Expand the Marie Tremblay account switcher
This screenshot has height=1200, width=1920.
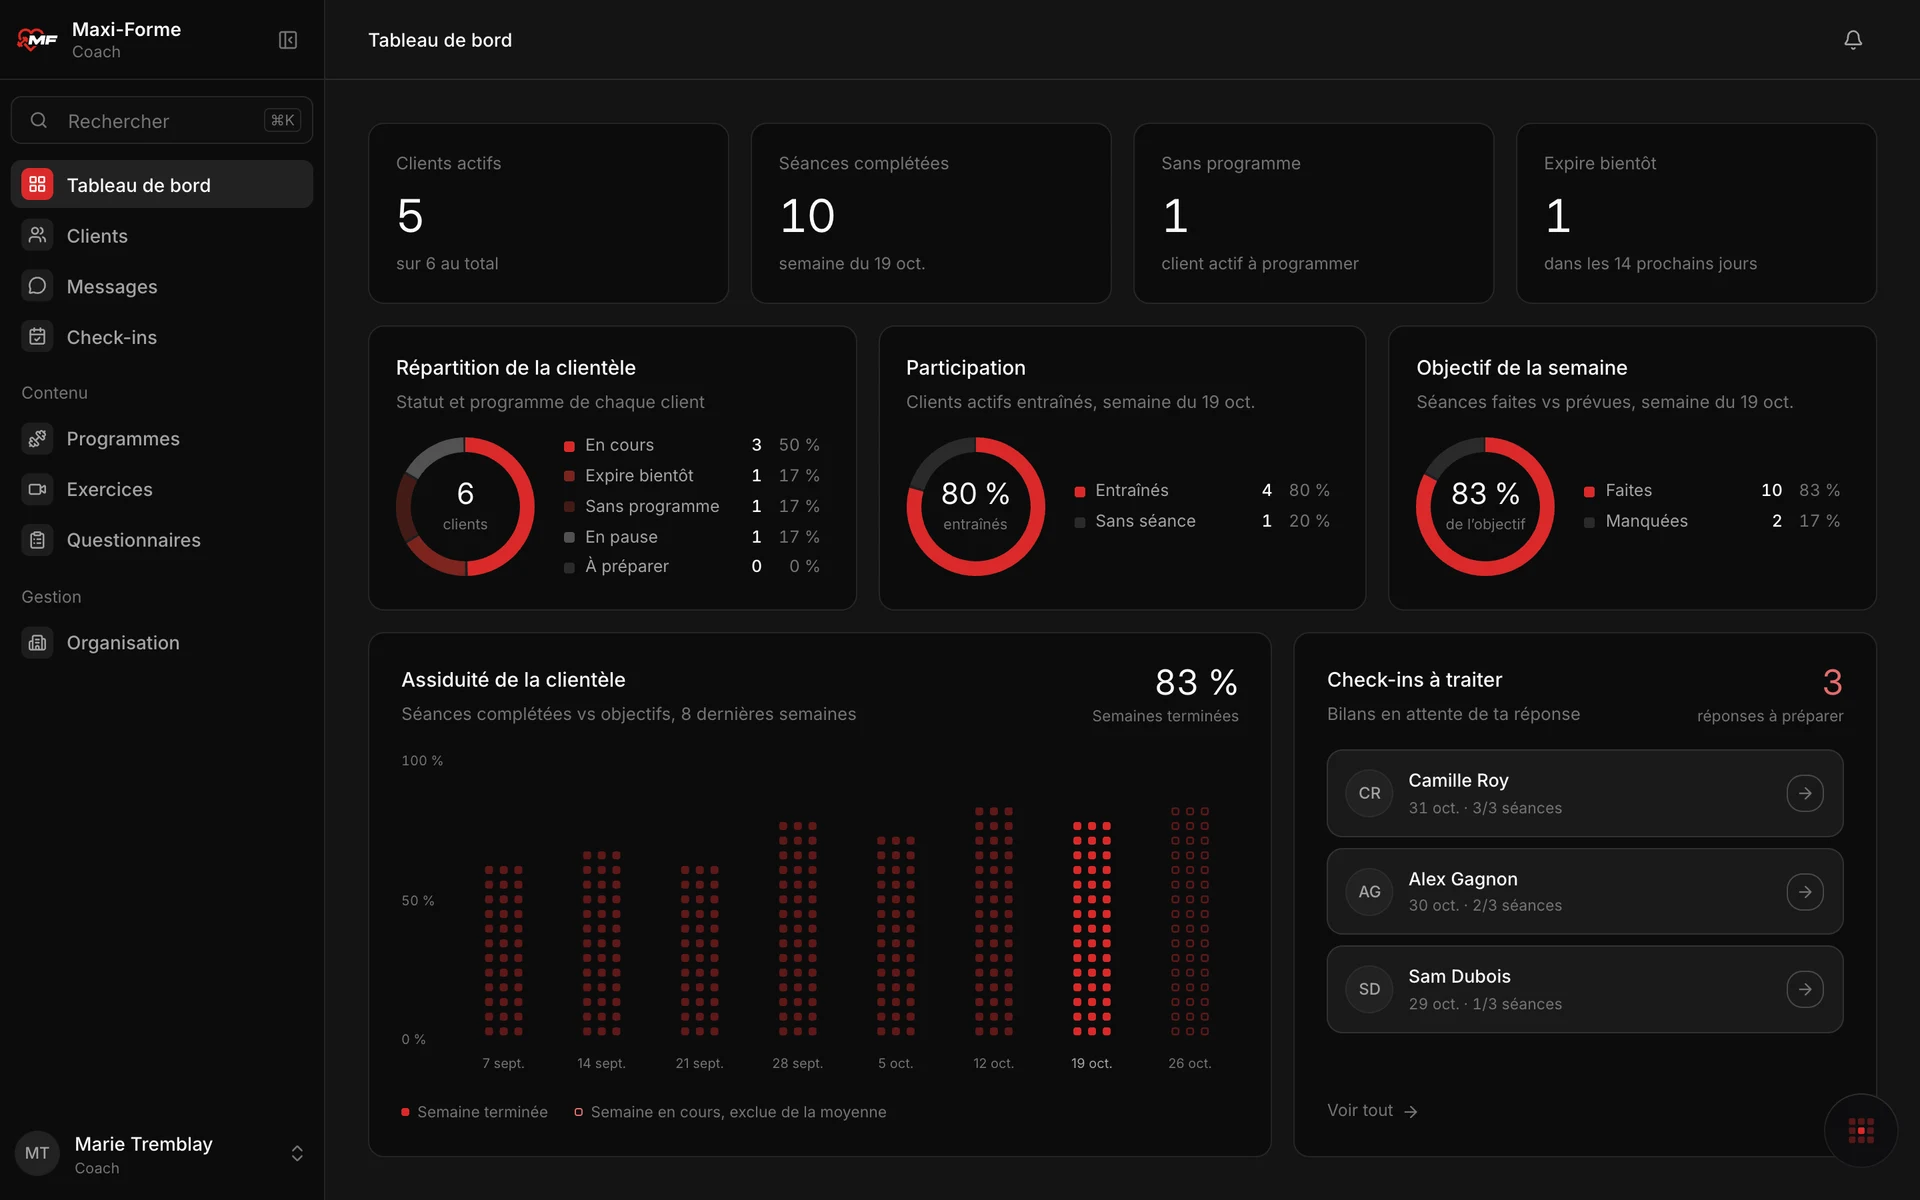click(297, 1153)
